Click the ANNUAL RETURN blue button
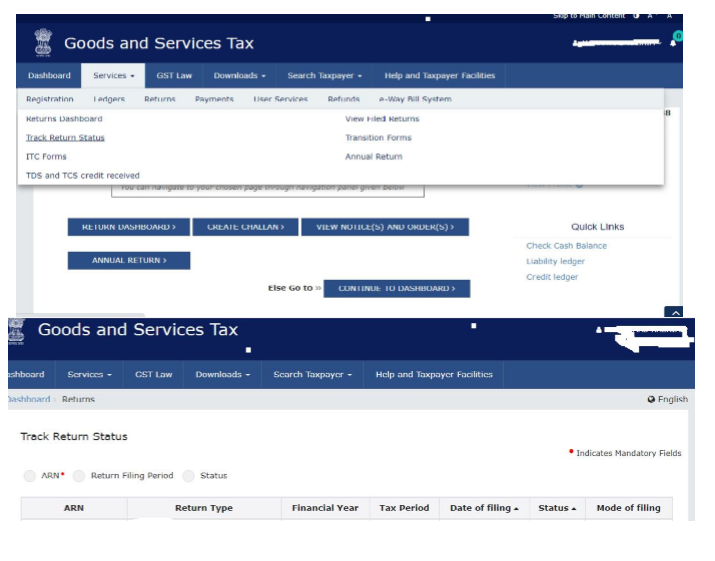Viewport: 715px width, 561px height. click(129, 260)
